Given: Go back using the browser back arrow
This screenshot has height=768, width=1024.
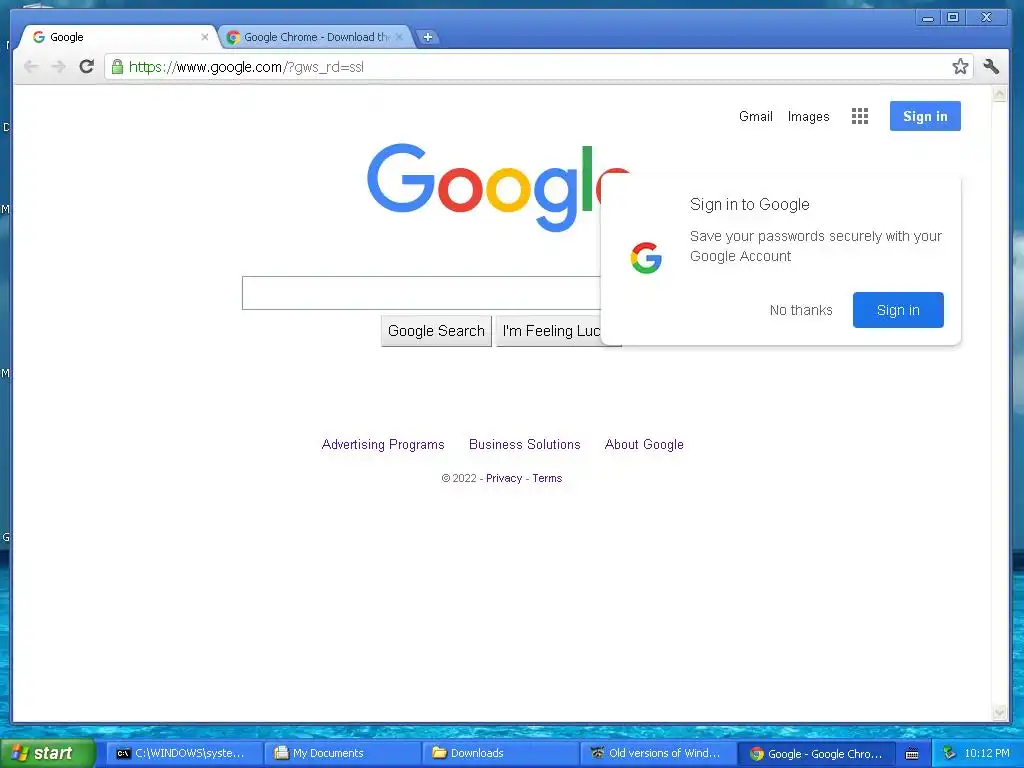Looking at the screenshot, I should click(x=31, y=67).
